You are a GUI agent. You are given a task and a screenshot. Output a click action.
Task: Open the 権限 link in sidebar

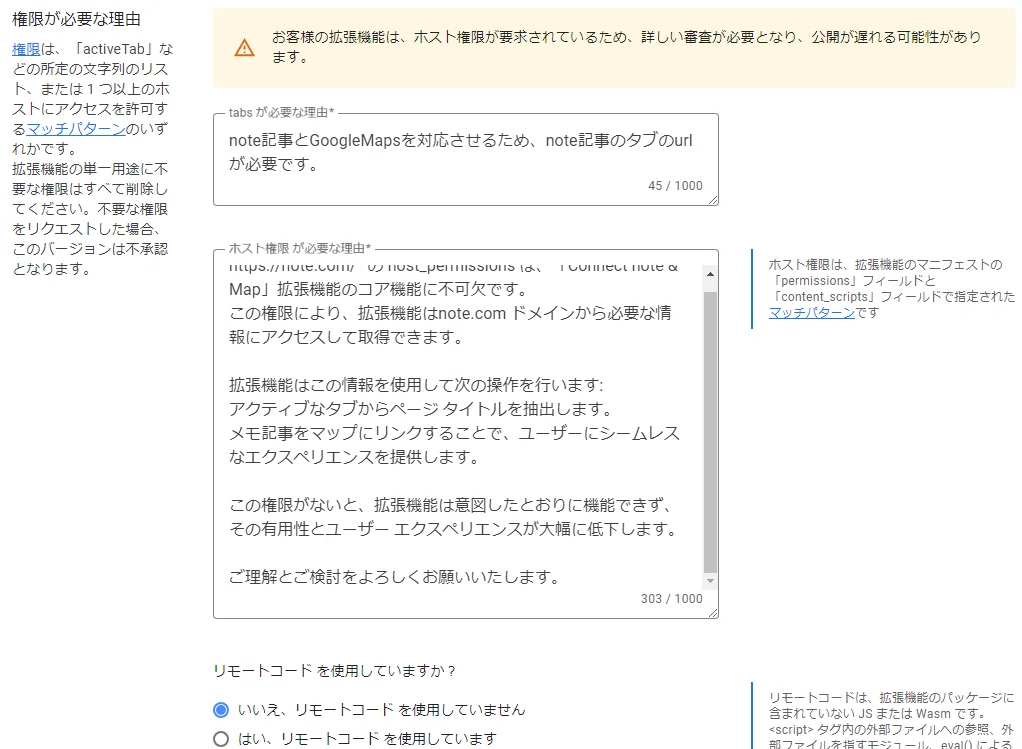tap(26, 49)
